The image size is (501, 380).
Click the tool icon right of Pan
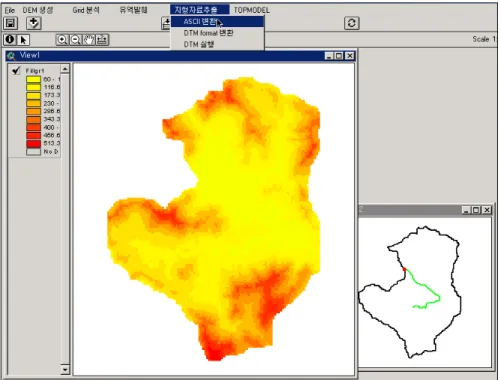(x=102, y=40)
